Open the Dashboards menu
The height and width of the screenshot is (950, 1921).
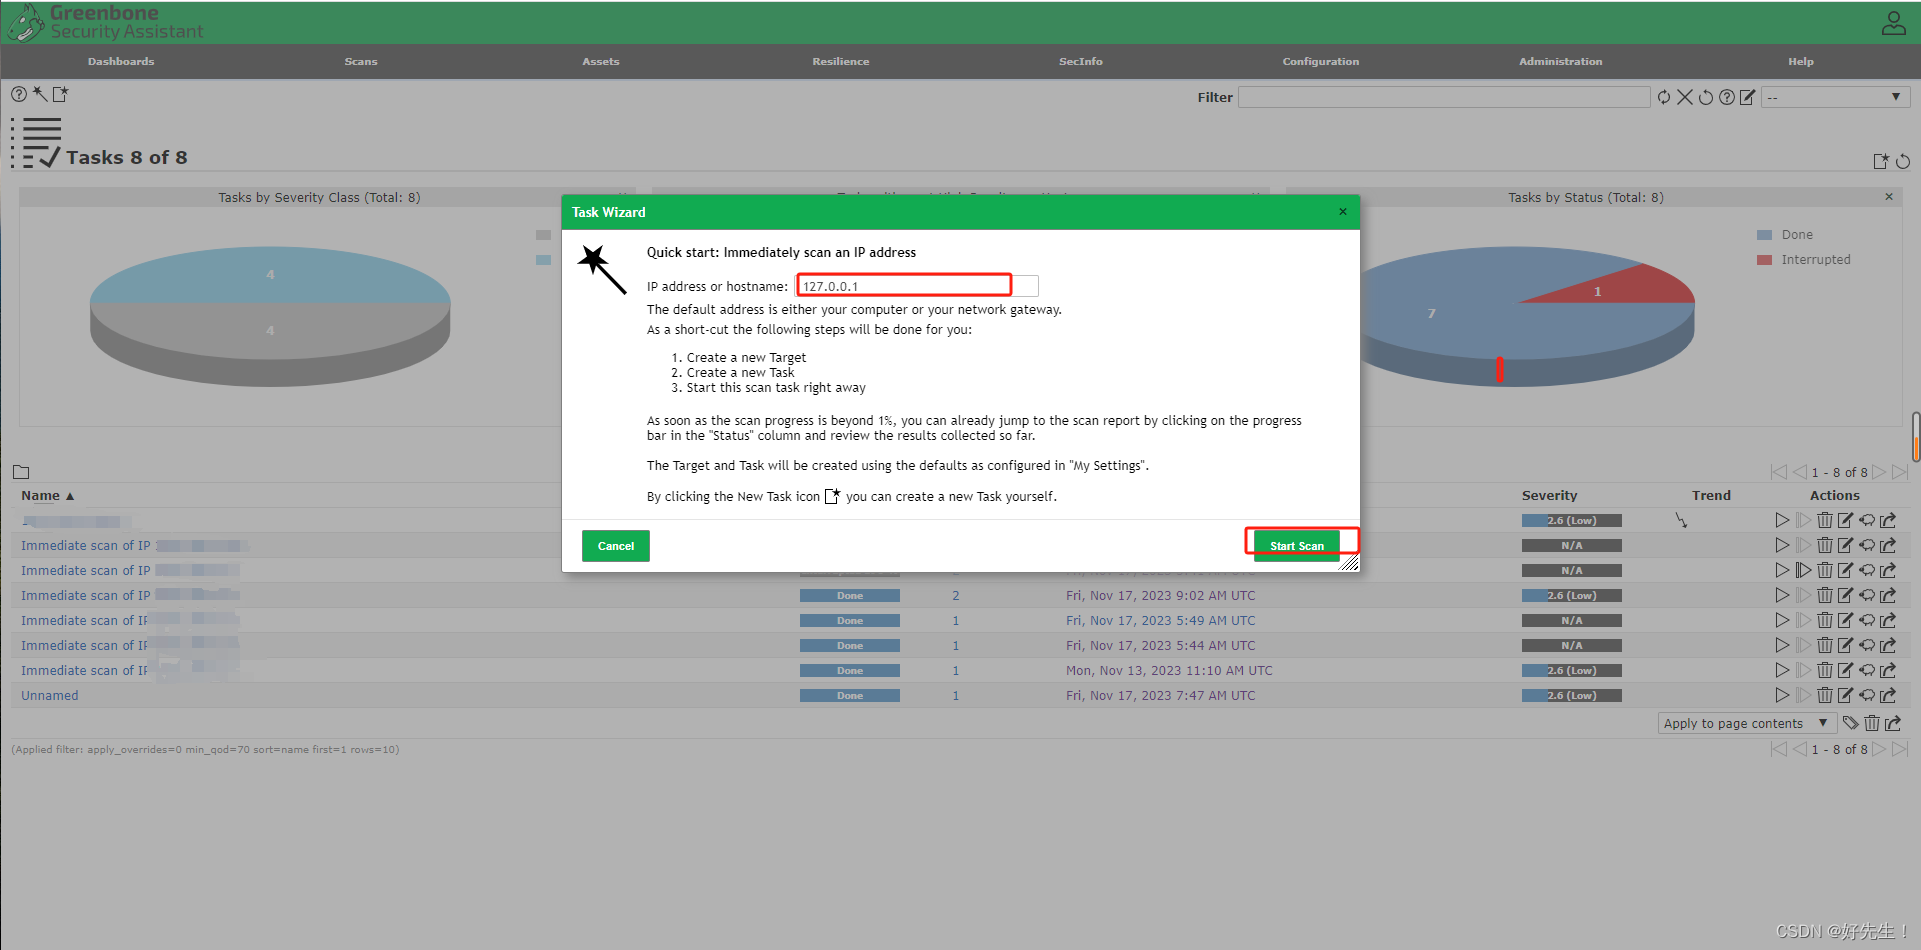point(121,61)
